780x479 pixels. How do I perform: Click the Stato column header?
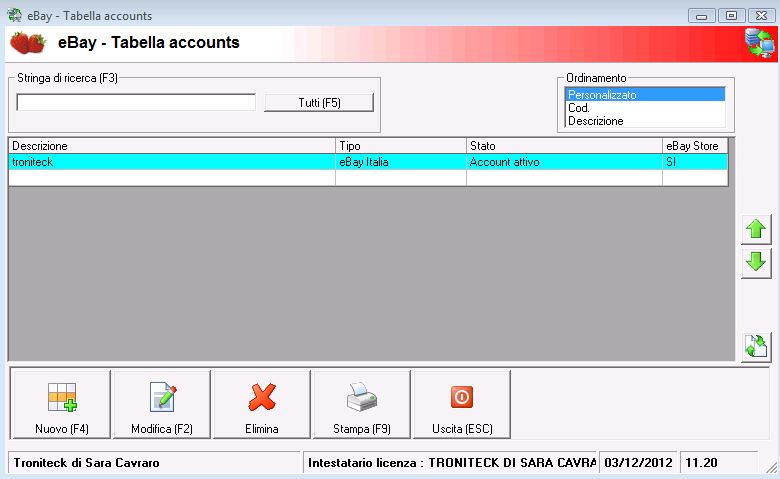[x=565, y=146]
